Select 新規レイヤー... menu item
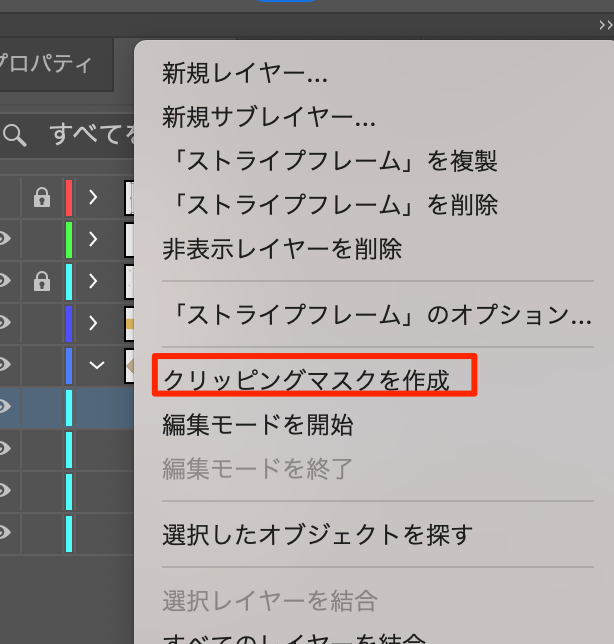The height and width of the screenshot is (644, 614). [245, 74]
